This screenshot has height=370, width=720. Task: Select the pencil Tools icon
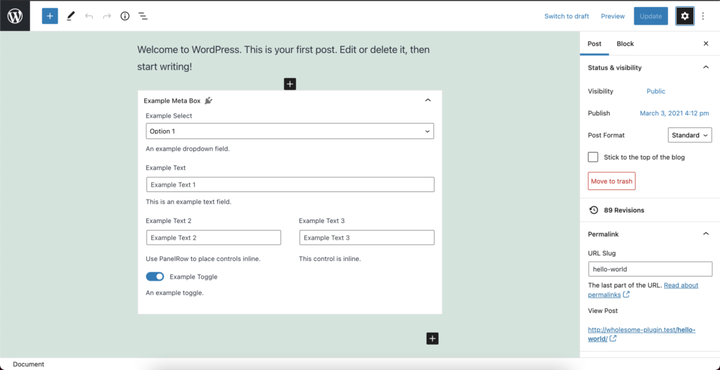pos(70,16)
